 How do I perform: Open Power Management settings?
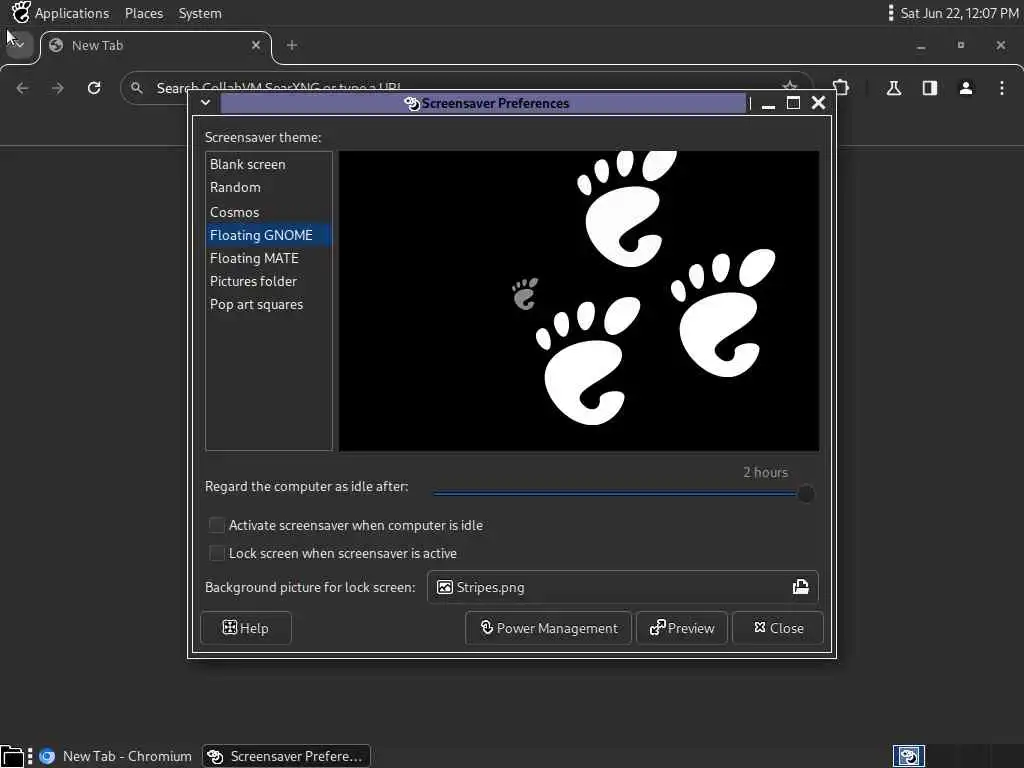(x=549, y=628)
